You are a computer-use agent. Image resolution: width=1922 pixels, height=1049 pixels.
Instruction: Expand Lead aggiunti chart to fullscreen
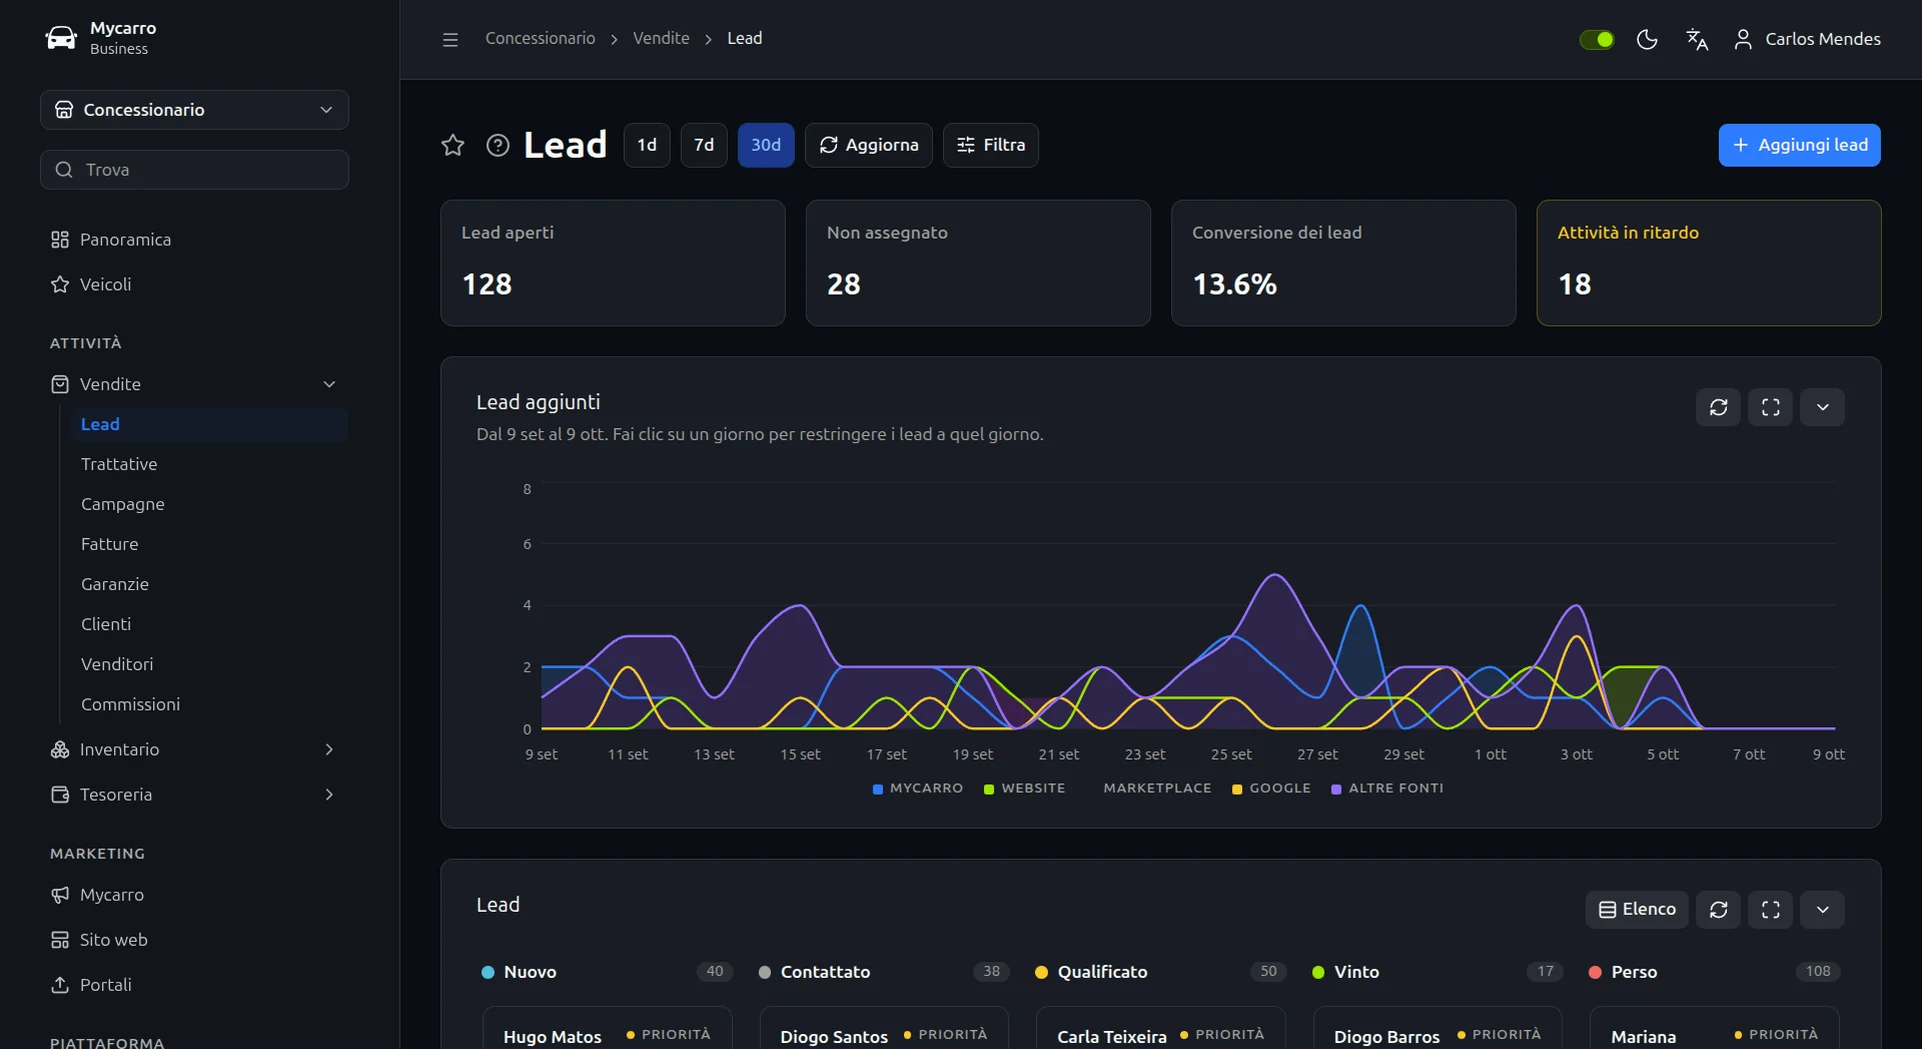click(1770, 407)
